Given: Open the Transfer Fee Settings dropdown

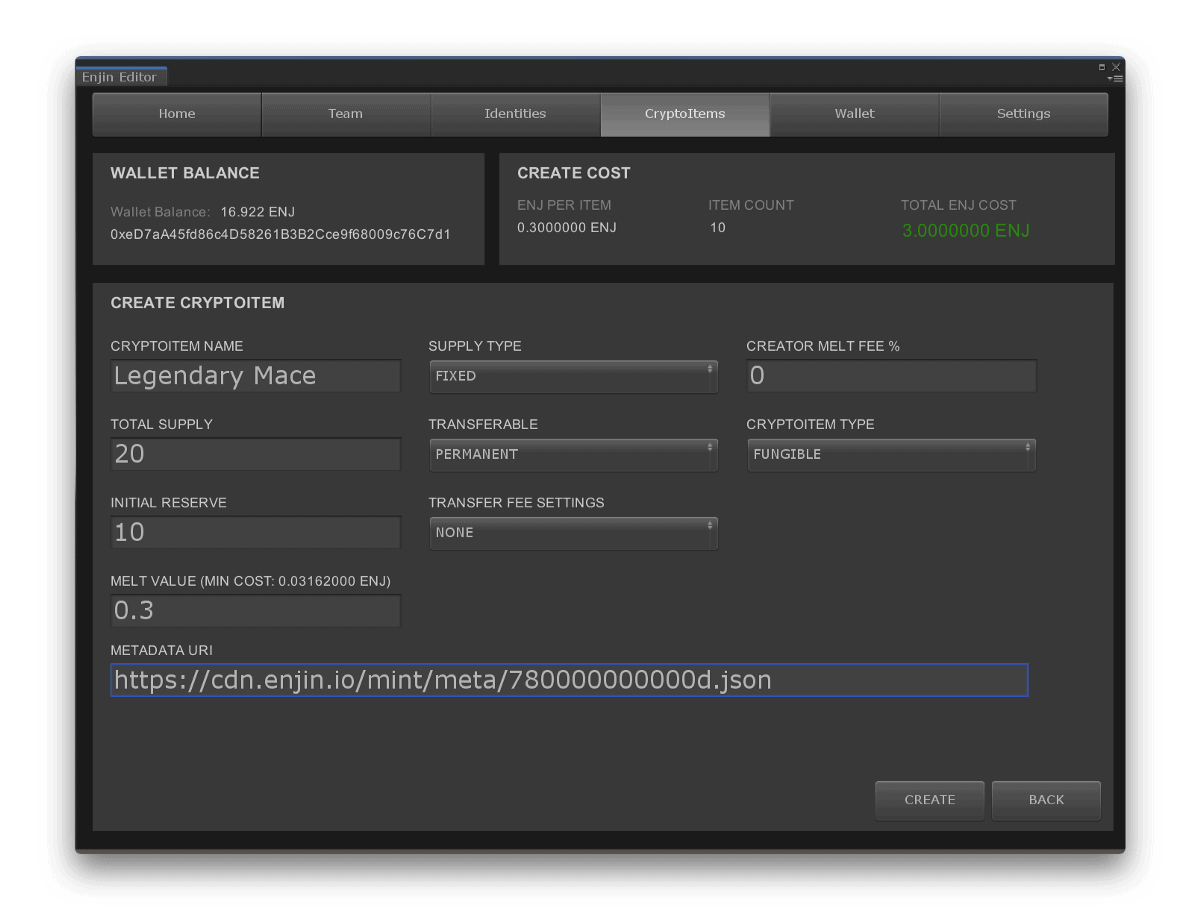Looking at the screenshot, I should (x=573, y=533).
